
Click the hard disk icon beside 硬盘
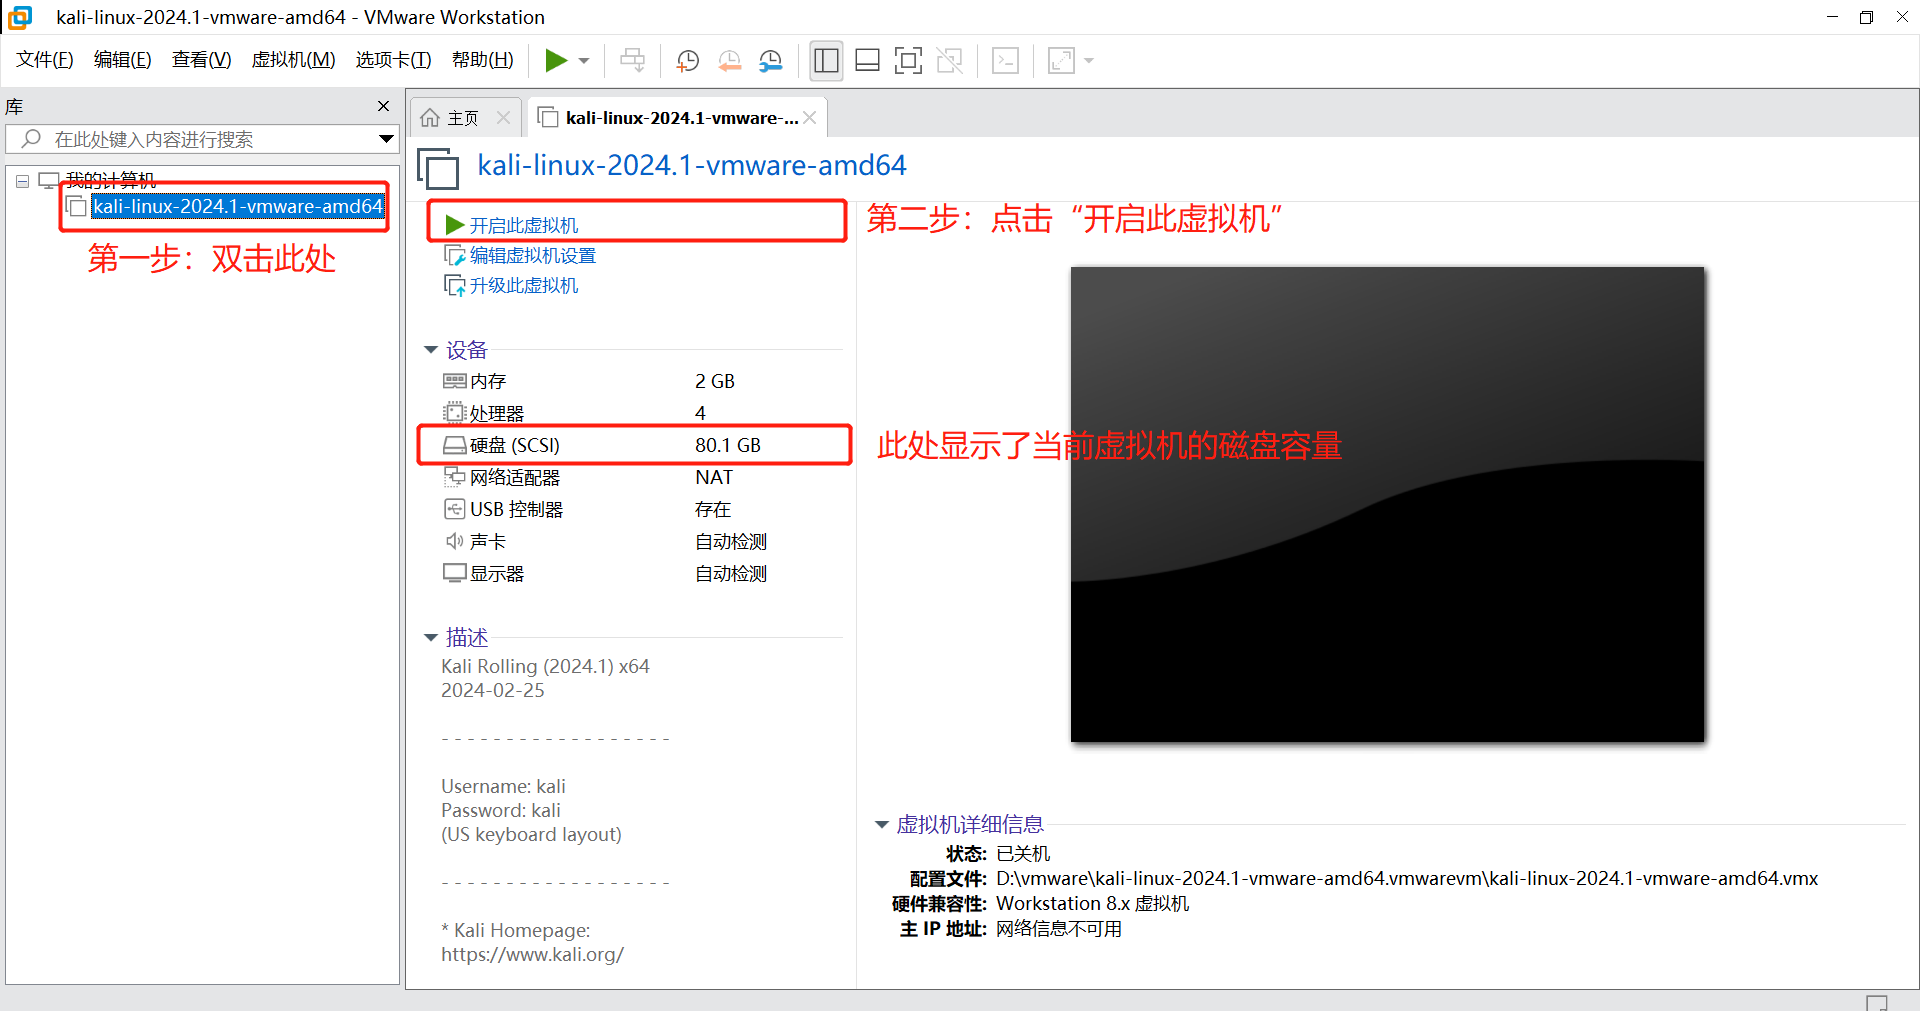455,445
